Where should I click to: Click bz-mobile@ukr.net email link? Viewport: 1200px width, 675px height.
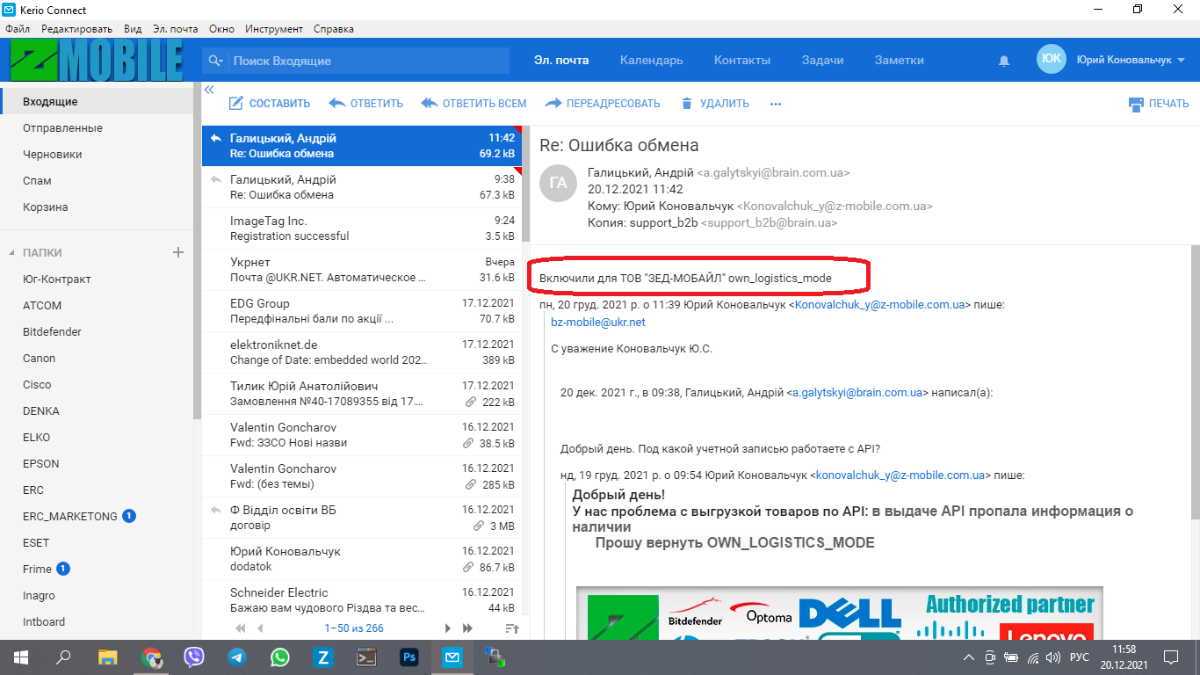(x=598, y=322)
